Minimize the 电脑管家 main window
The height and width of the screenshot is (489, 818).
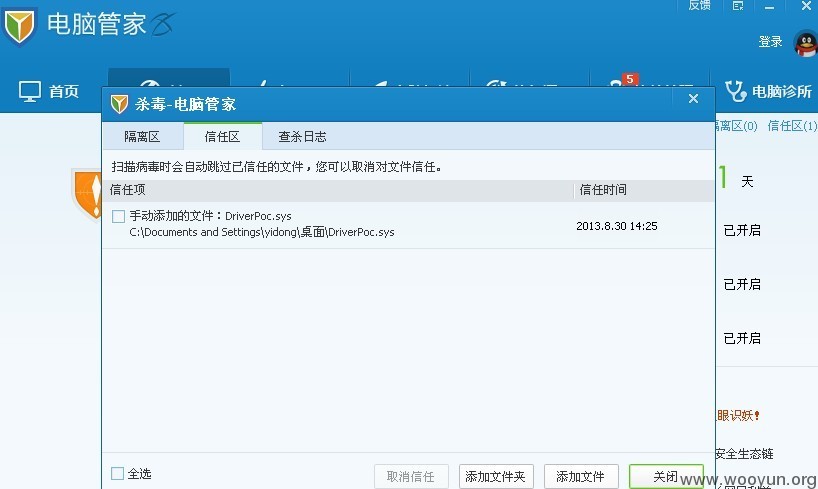tap(769, 7)
